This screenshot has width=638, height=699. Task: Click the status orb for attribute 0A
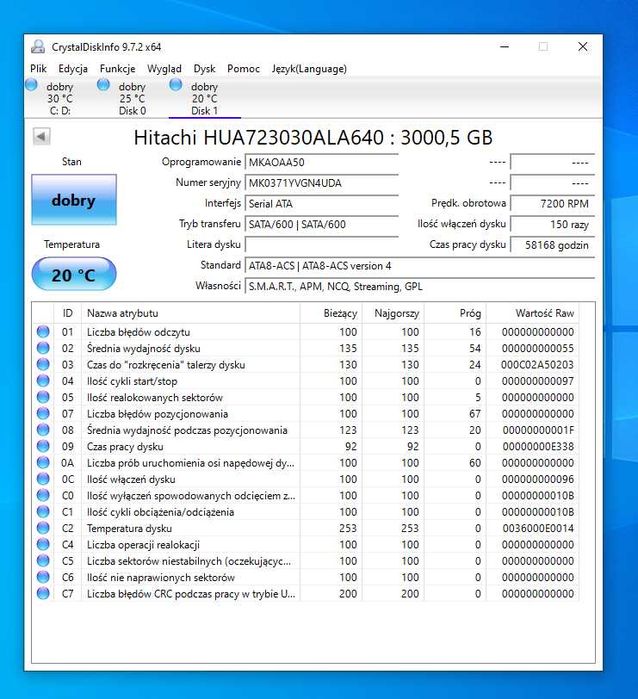(43, 462)
